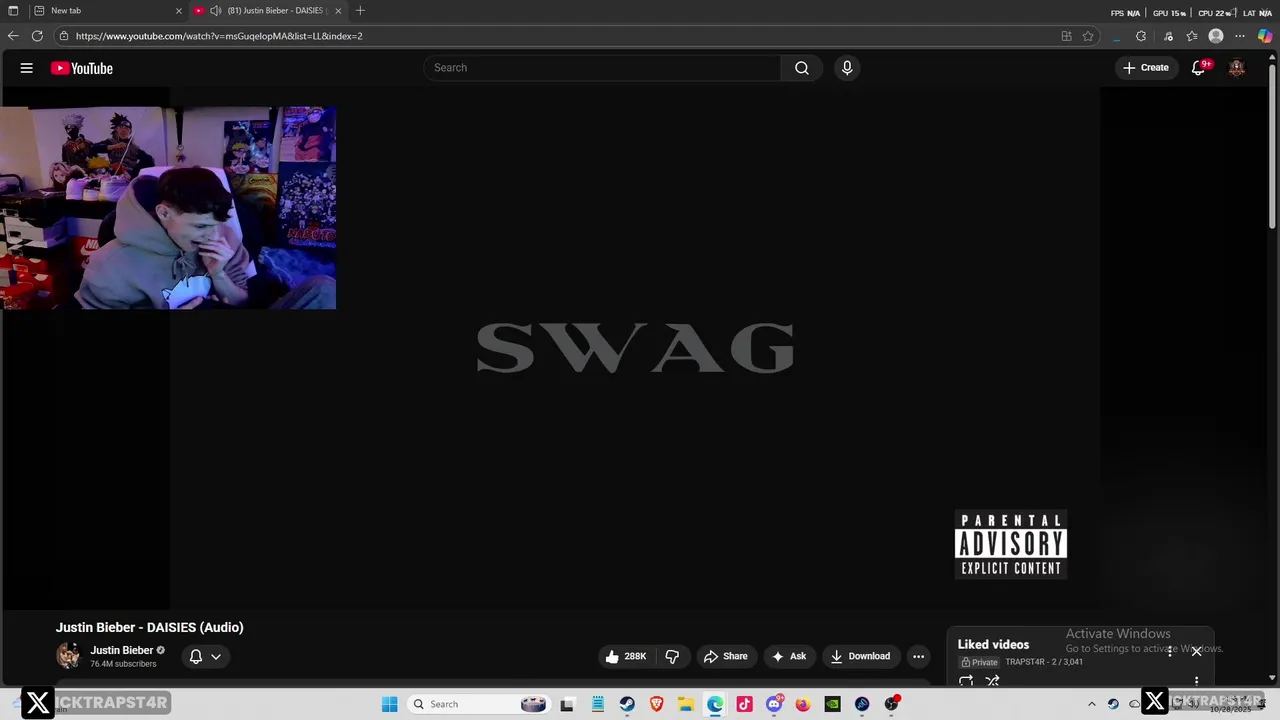Open split screen apps icon in address bar
Viewport: 1280px width, 720px height.
1066,36
